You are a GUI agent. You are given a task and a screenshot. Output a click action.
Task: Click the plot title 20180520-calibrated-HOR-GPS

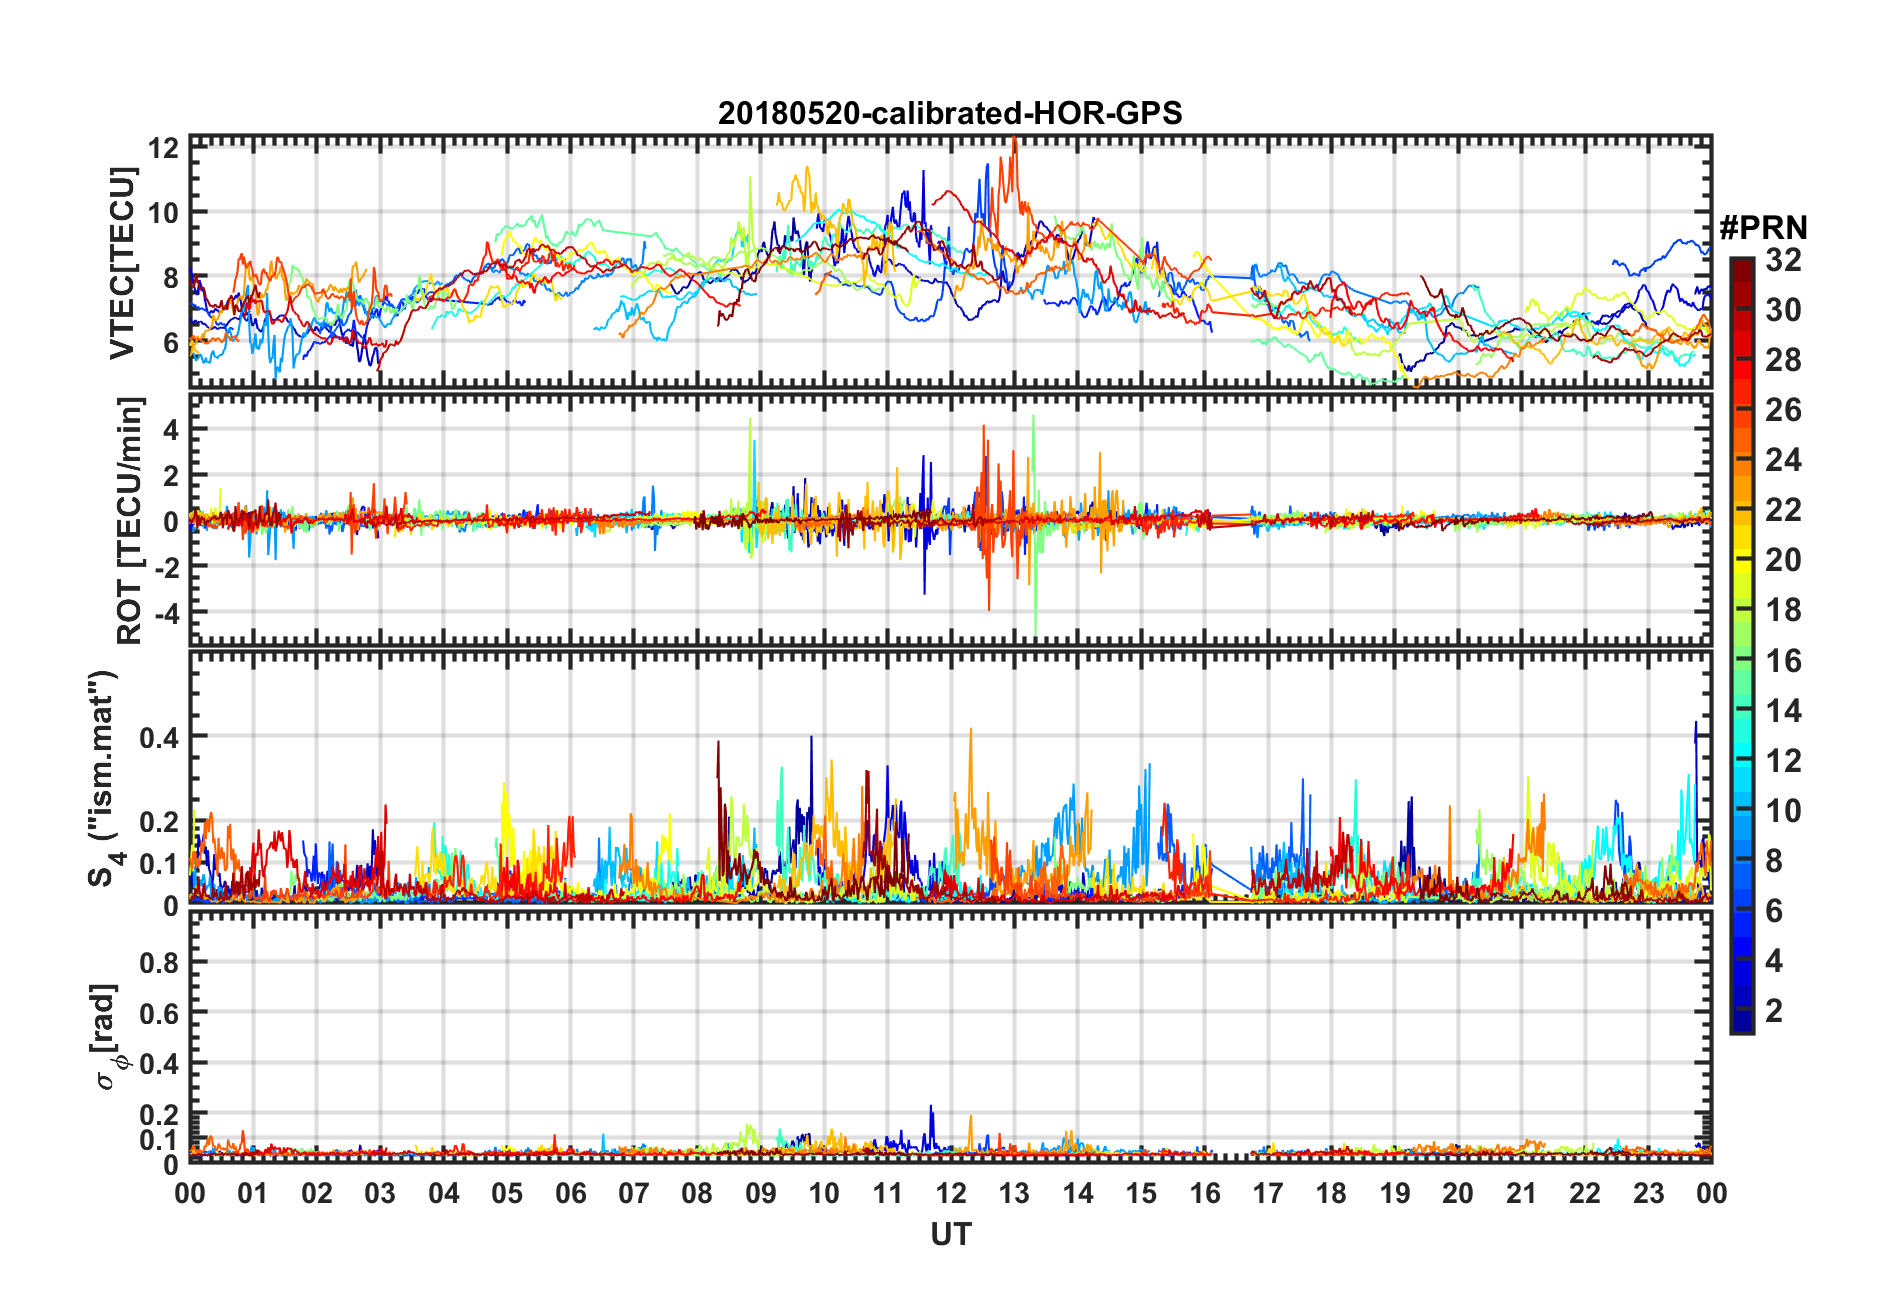(950, 113)
